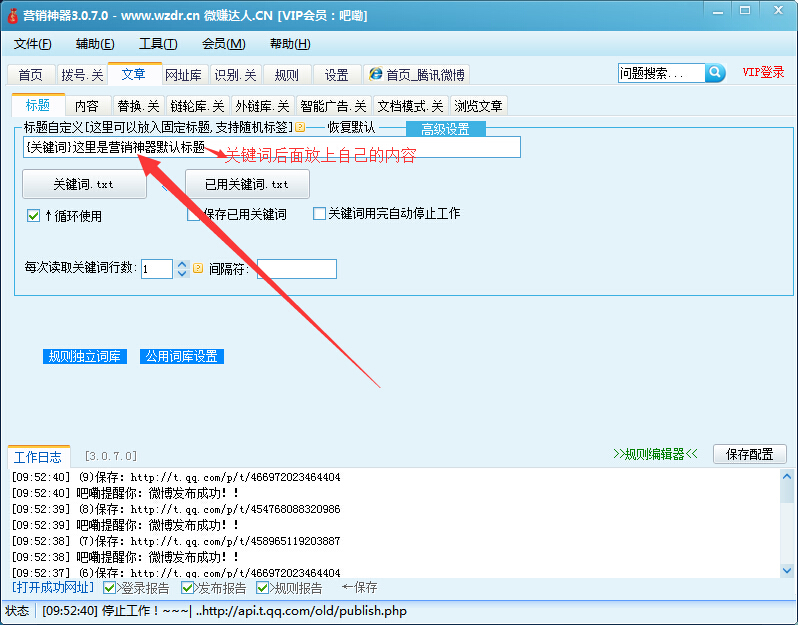Minimize the application window
Image resolution: width=798 pixels, height=625 pixels.
coord(718,11)
